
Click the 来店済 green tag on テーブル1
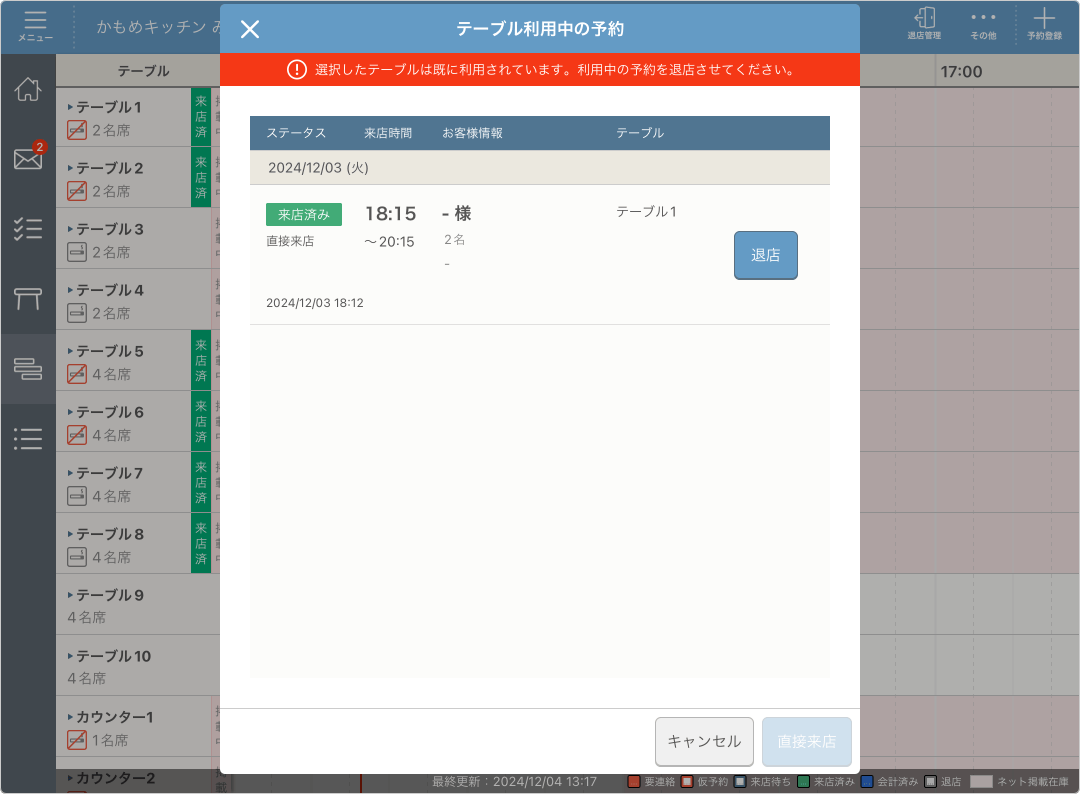click(x=200, y=116)
